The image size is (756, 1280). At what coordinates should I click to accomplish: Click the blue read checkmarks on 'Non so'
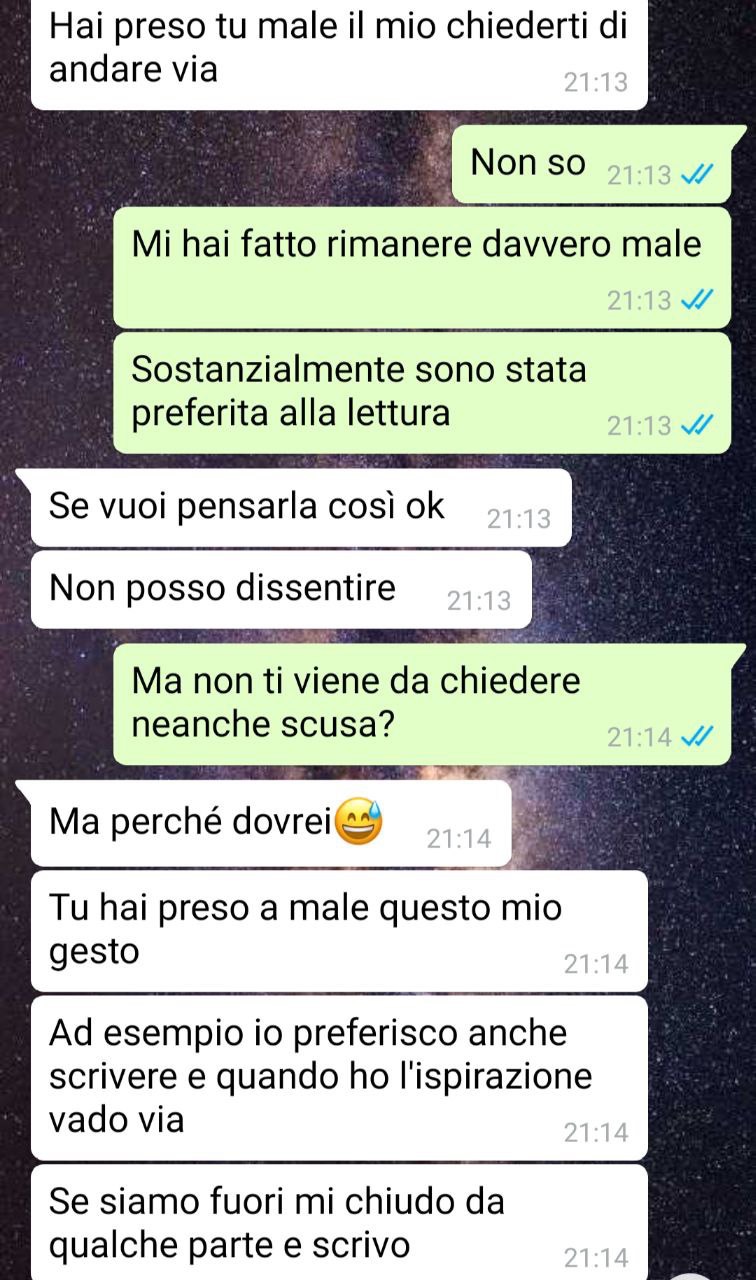pyautogui.click(x=695, y=176)
